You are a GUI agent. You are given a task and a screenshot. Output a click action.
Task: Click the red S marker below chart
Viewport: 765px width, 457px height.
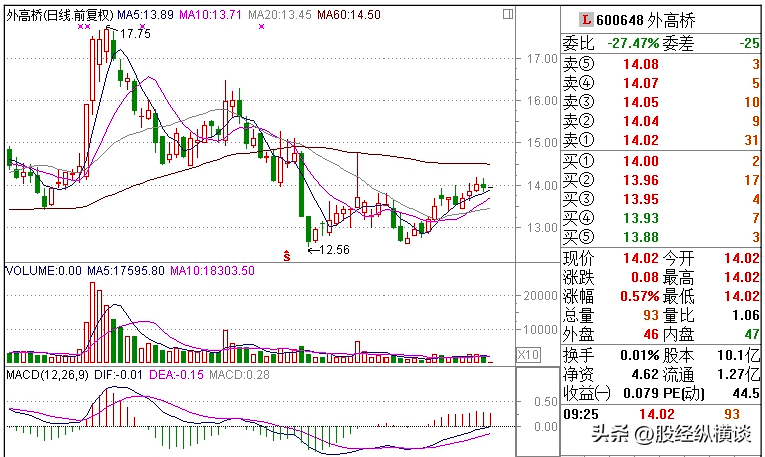tap(287, 256)
